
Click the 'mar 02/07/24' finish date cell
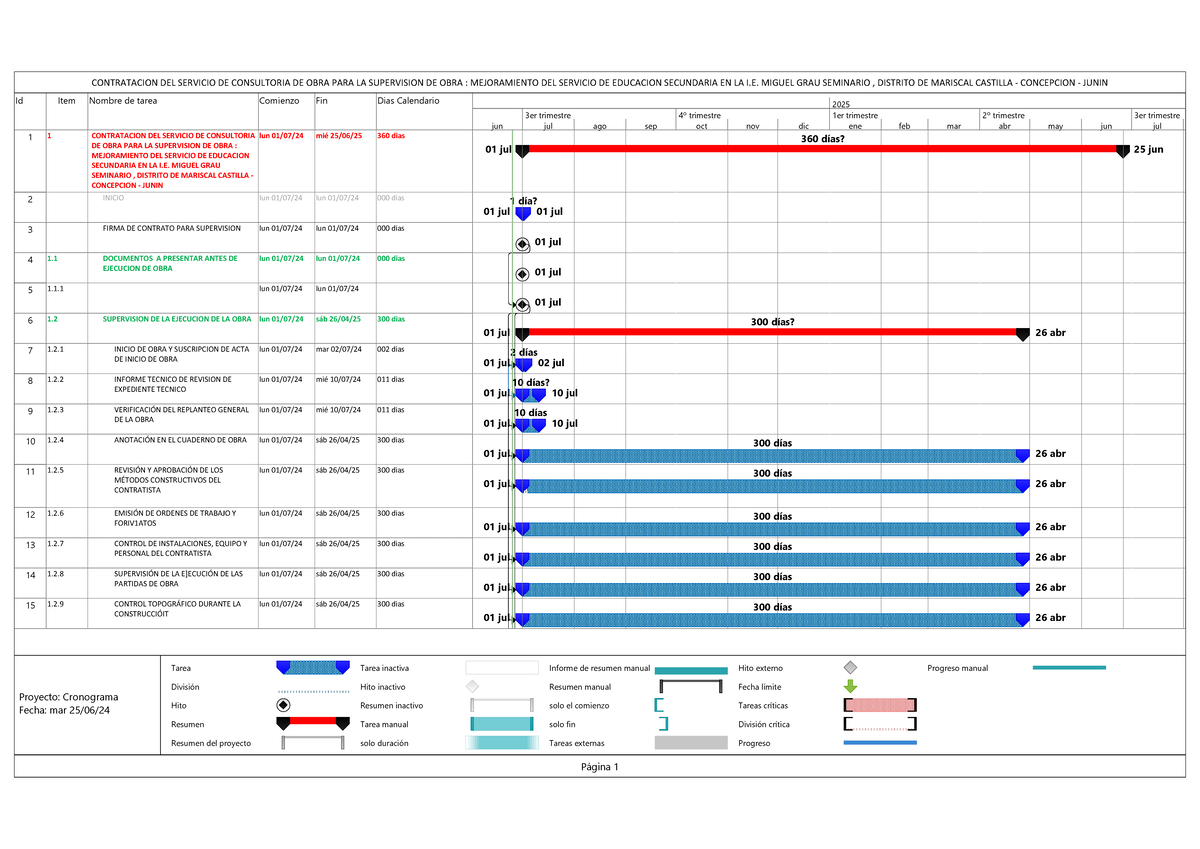click(x=338, y=349)
